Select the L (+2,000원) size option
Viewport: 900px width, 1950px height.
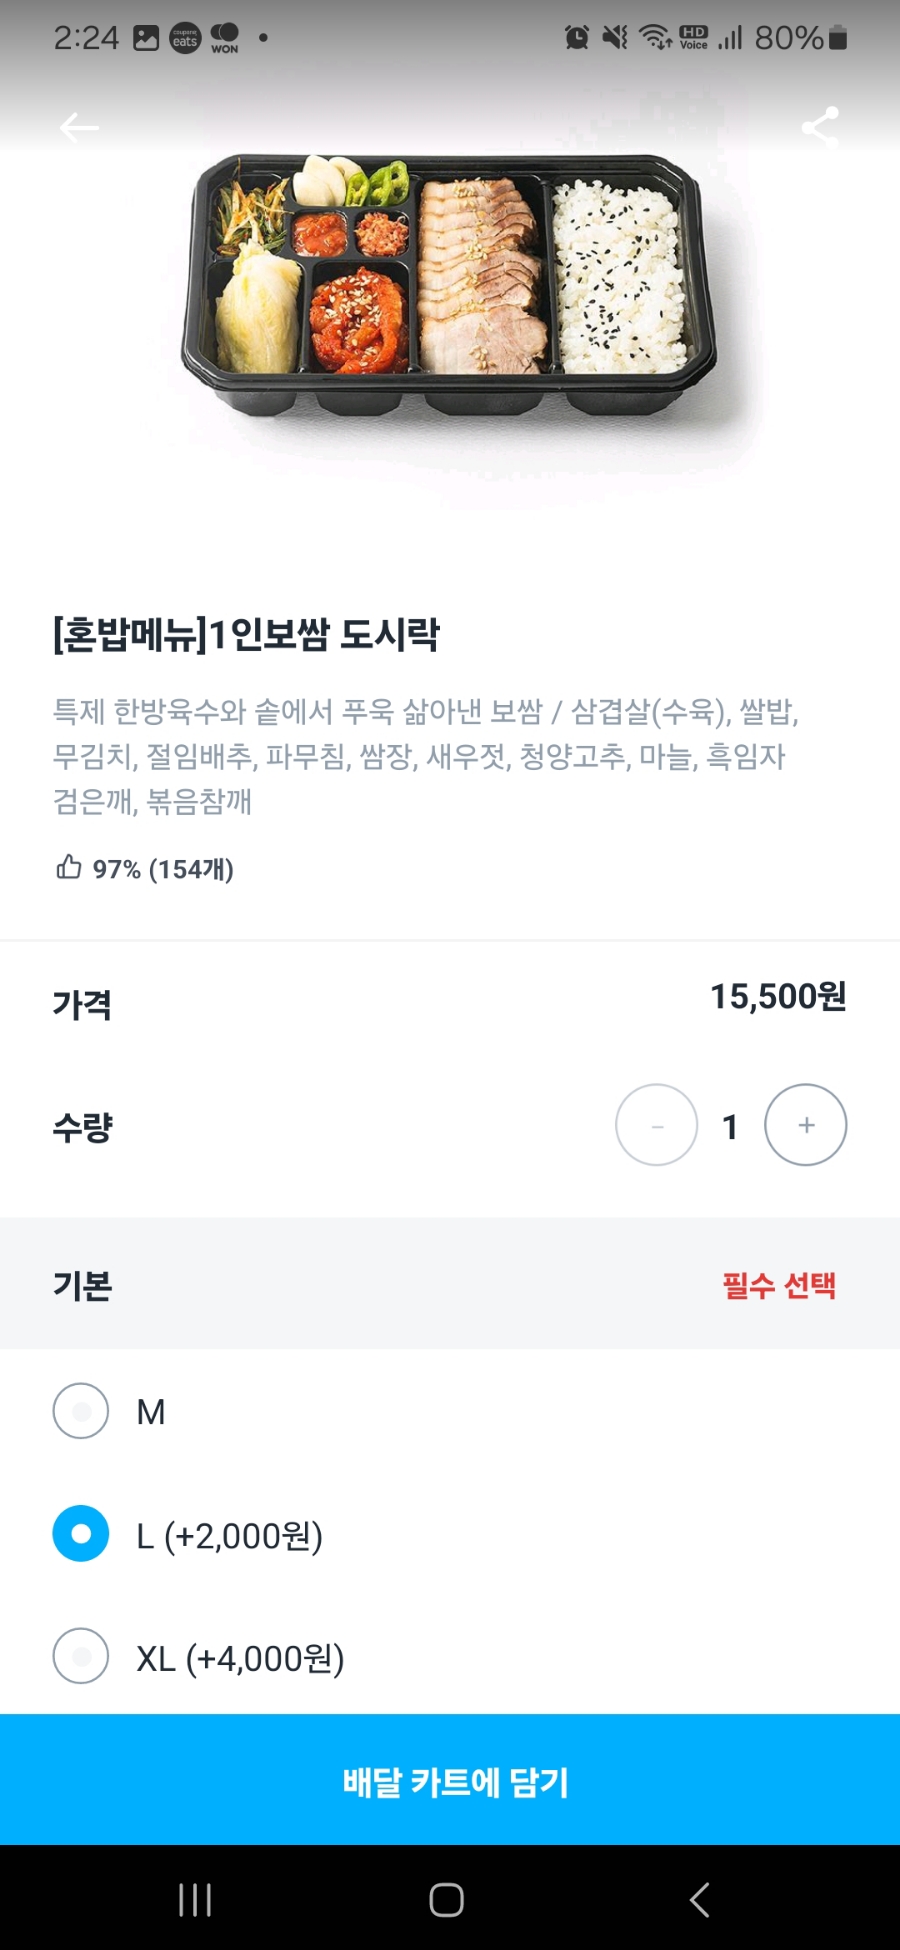81,1534
